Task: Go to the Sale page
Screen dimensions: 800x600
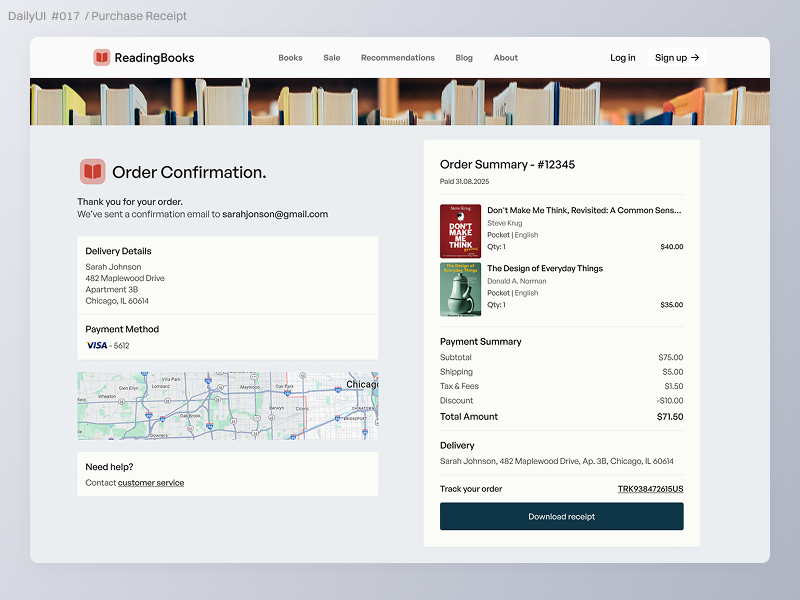Action: pyautogui.click(x=332, y=58)
